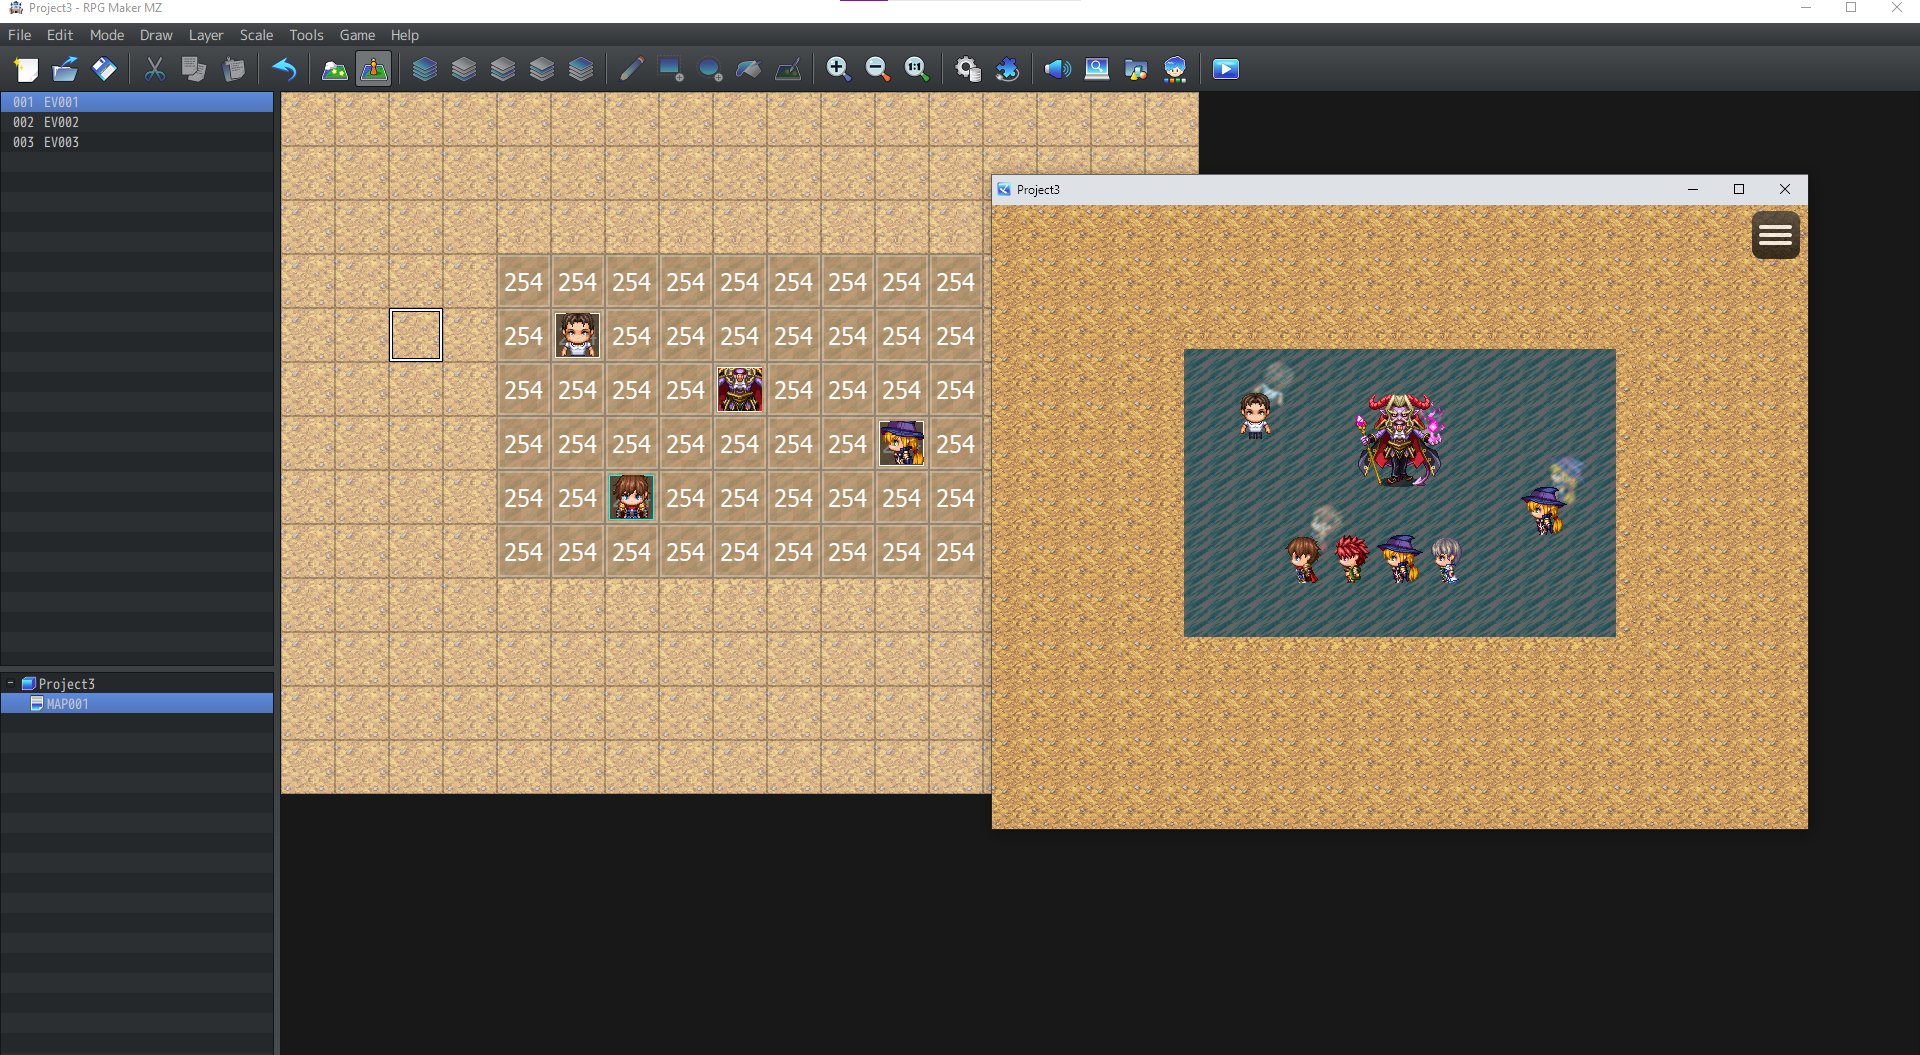Select event 002 EV002 in the list

[x=137, y=122]
